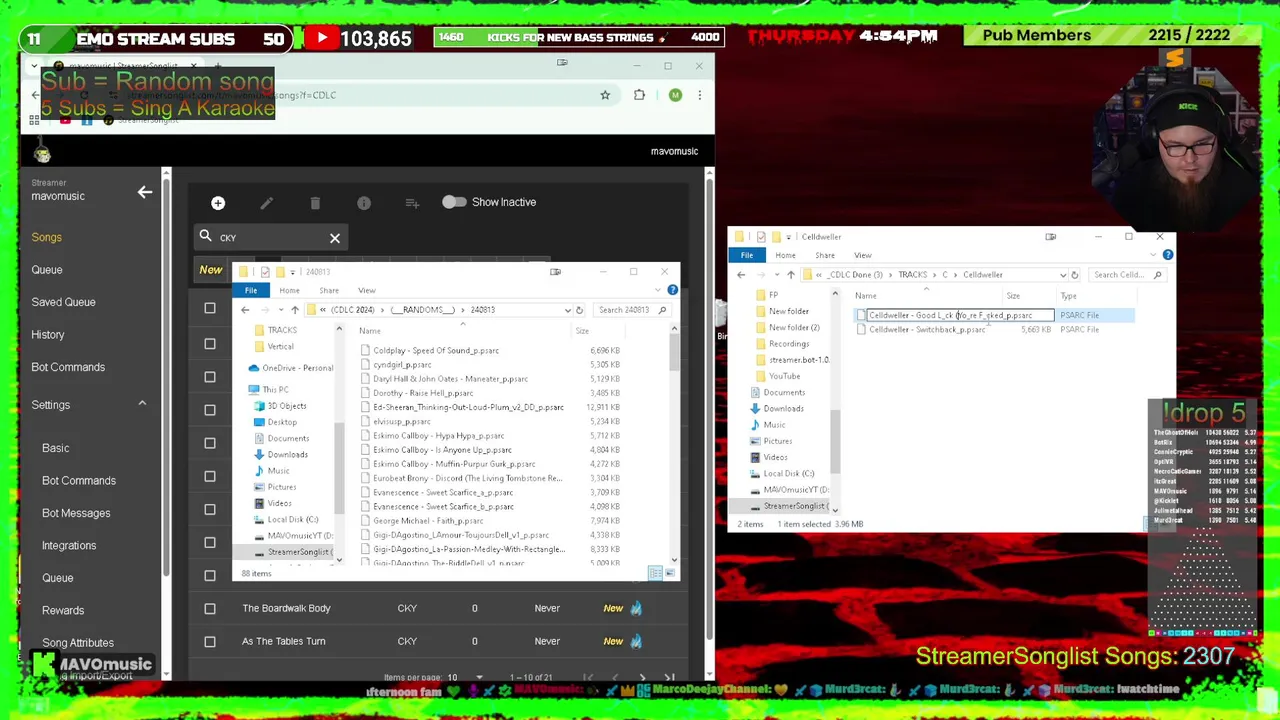Image resolution: width=1280 pixels, height=720 pixels.
Task: Check the box for The Boardwalk Body
Action: [x=210, y=608]
